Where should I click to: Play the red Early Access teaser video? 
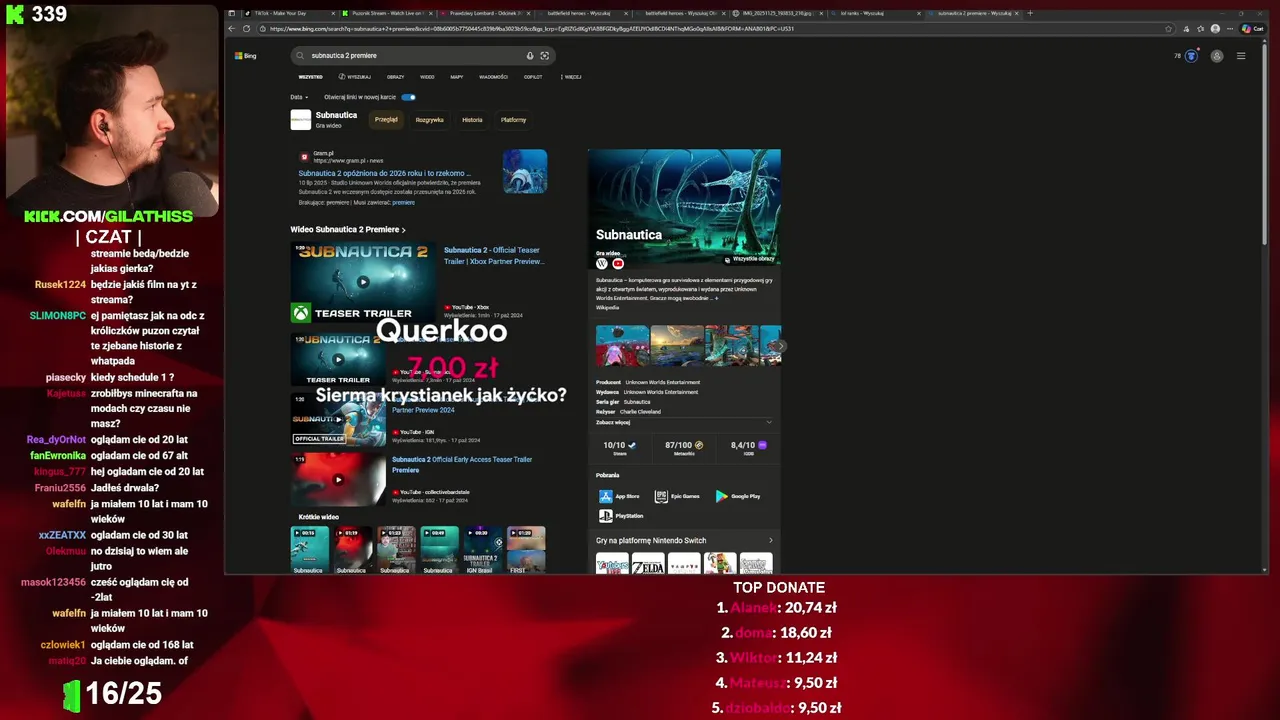[338, 479]
